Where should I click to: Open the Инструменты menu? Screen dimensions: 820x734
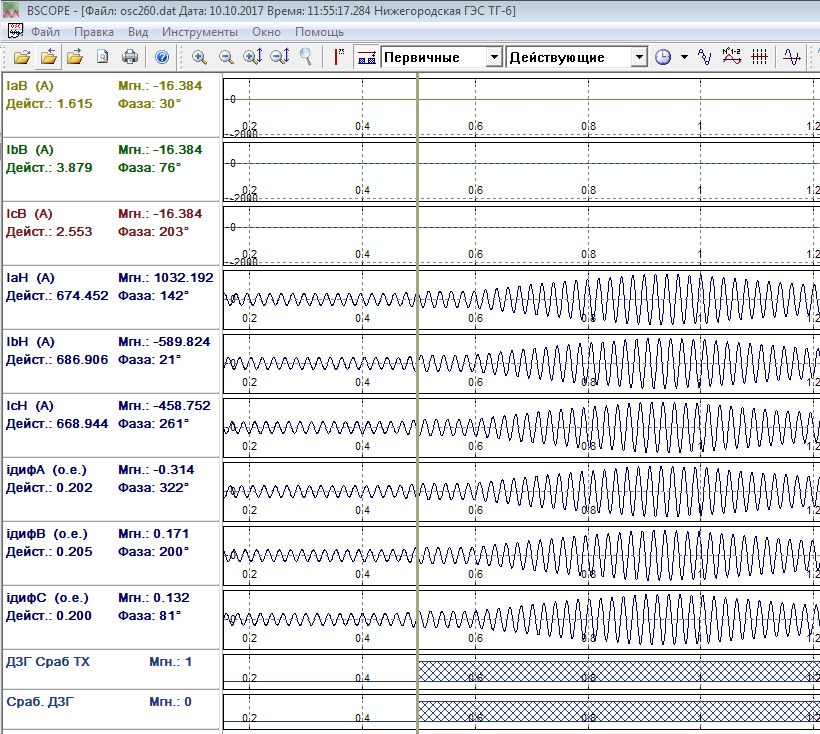199,32
